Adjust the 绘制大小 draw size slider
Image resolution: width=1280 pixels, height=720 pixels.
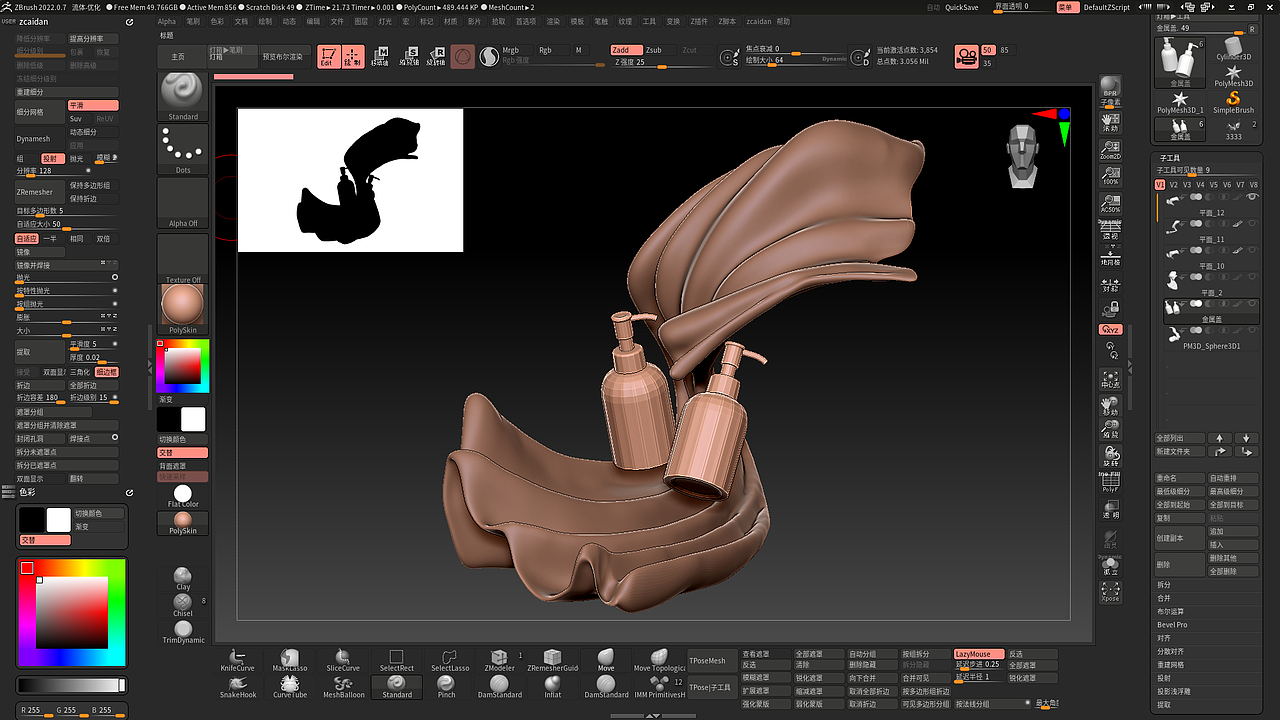pyautogui.click(x=796, y=60)
